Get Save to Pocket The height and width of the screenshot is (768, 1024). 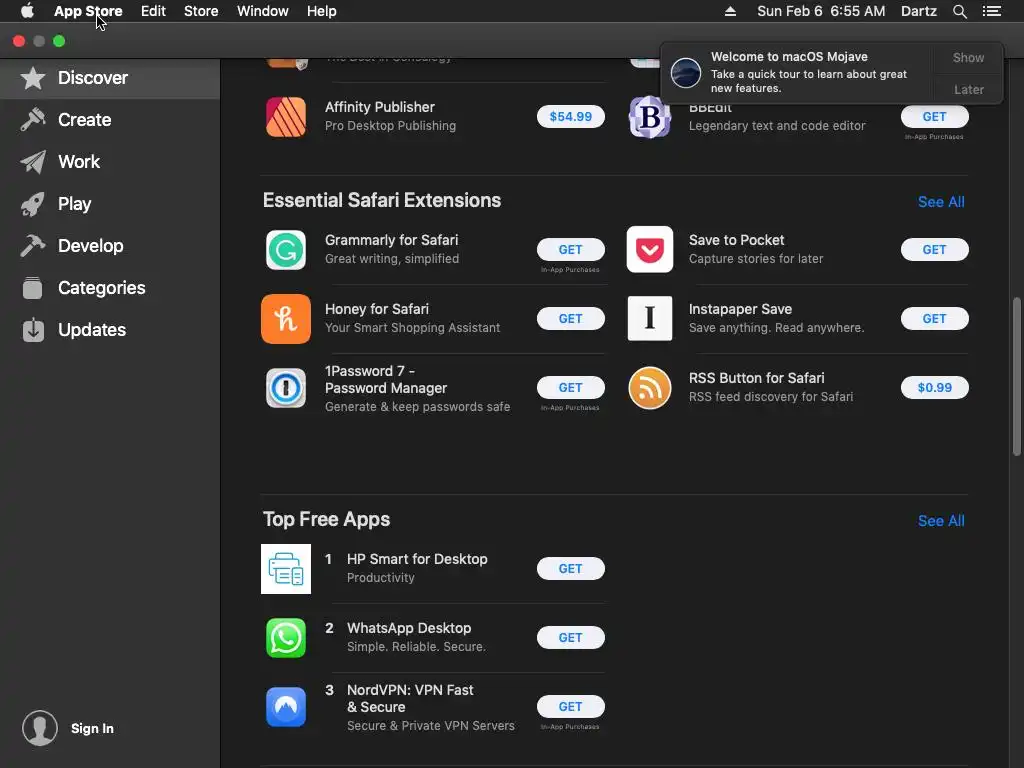935,249
